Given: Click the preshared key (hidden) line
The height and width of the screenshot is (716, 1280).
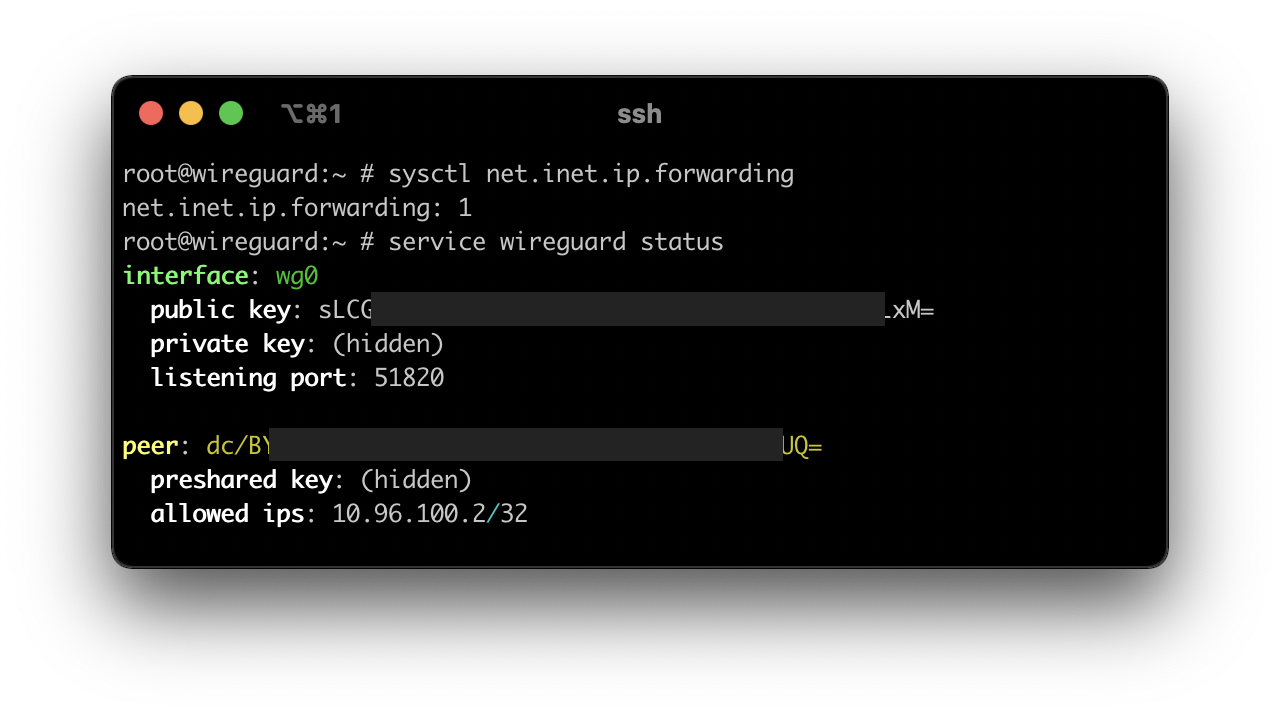Looking at the screenshot, I should point(311,480).
